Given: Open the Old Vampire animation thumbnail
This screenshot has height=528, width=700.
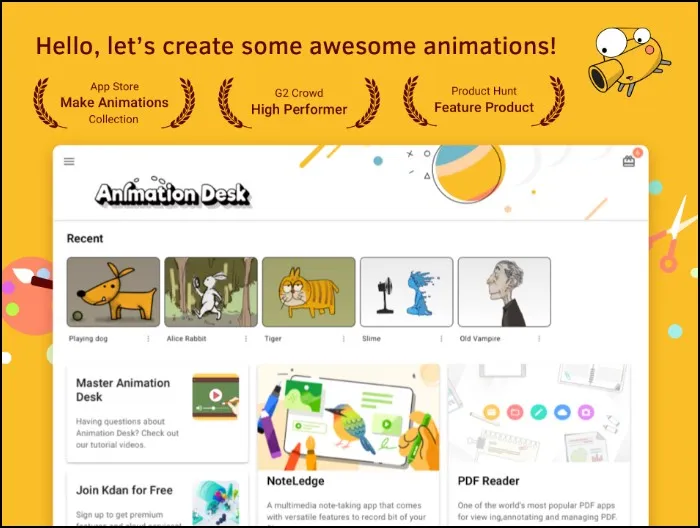Looking at the screenshot, I should (x=504, y=291).
